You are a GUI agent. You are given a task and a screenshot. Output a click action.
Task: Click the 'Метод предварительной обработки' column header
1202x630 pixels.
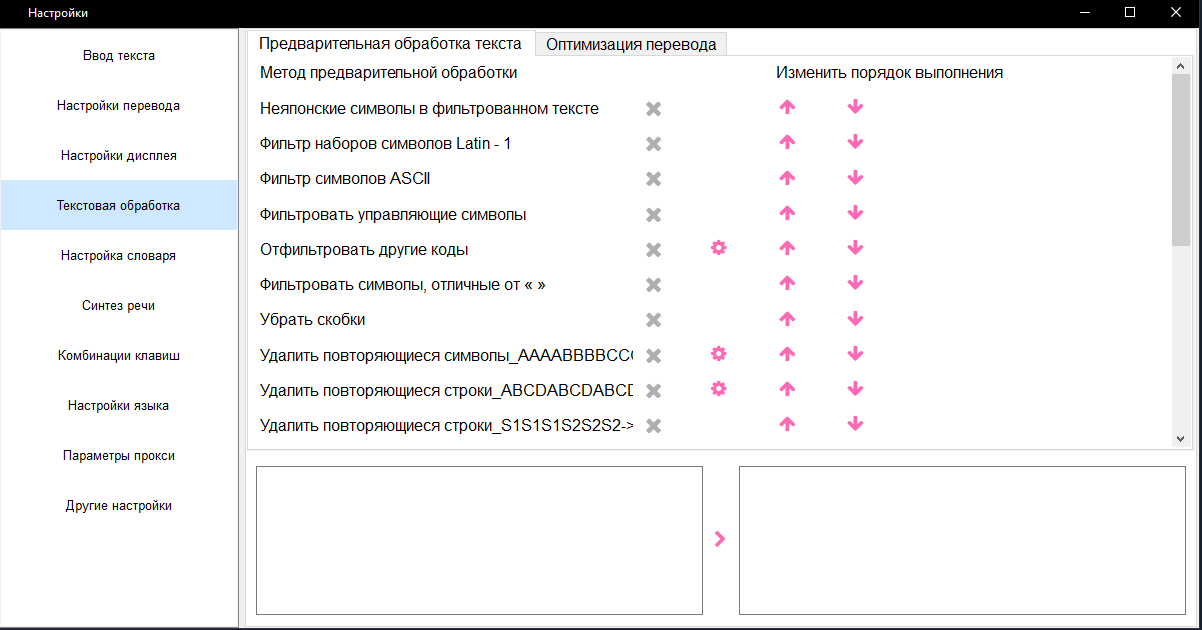pyautogui.click(x=388, y=73)
